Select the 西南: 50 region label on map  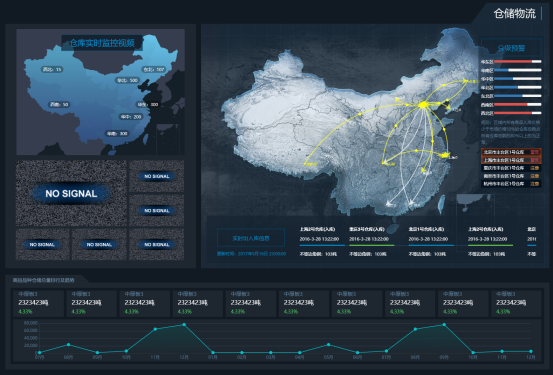[x=59, y=104]
